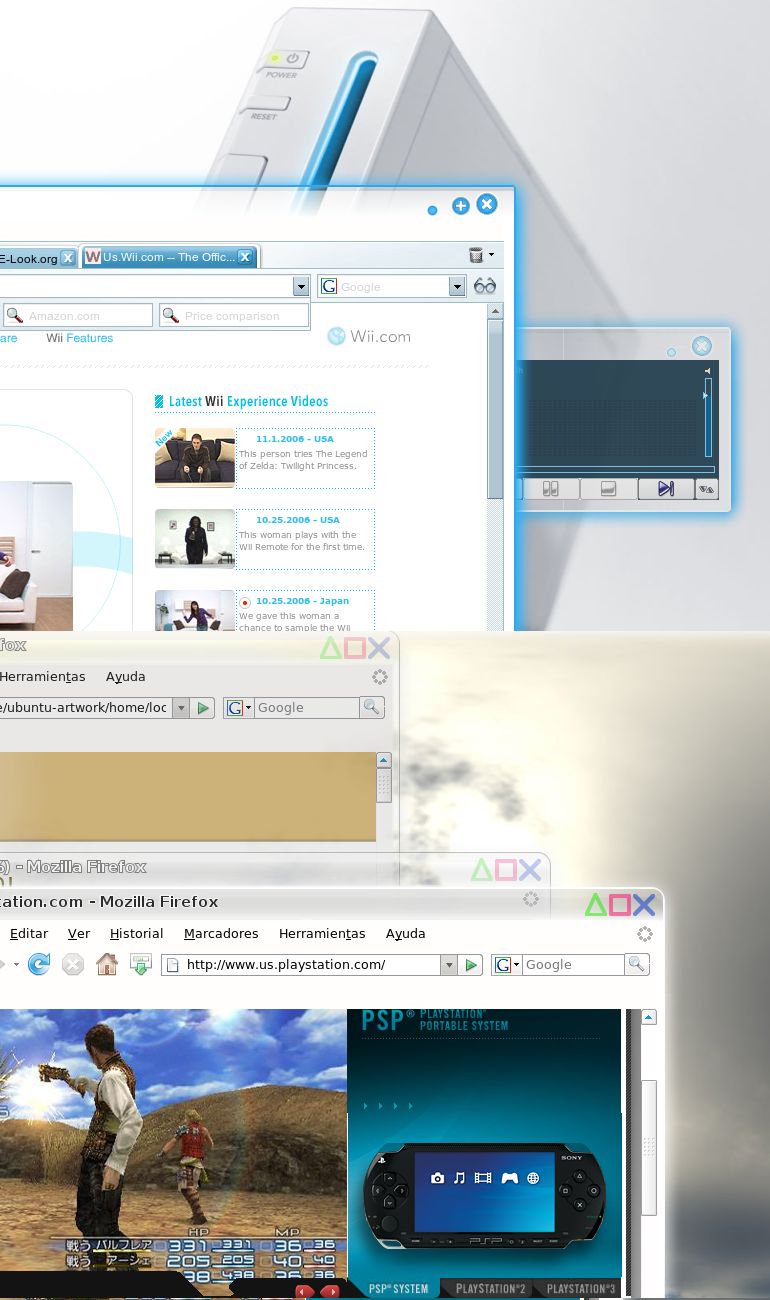
Task: Expand the address bar dropdown in the Wii browser
Action: (301, 287)
